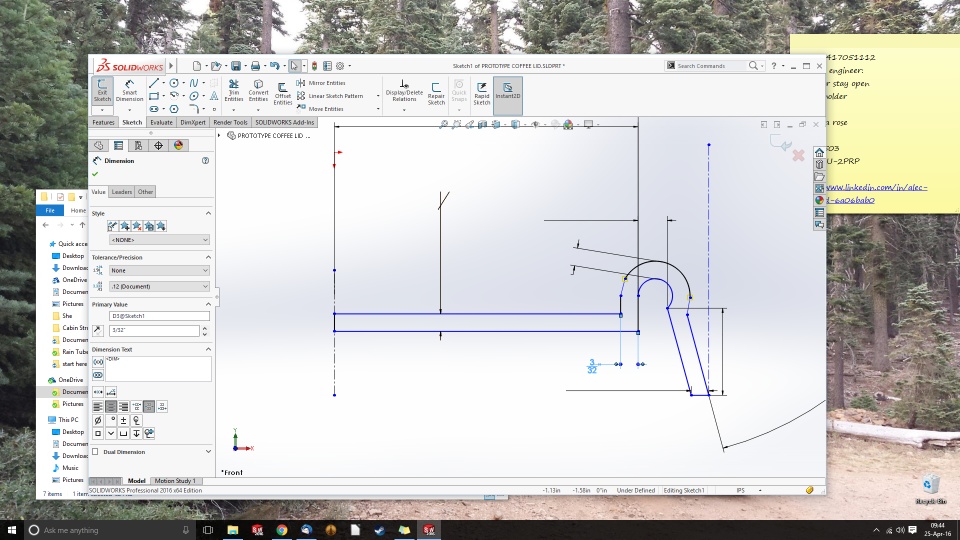Click the Rebuild traffic light icon
The image size is (960, 540).
[315, 66]
